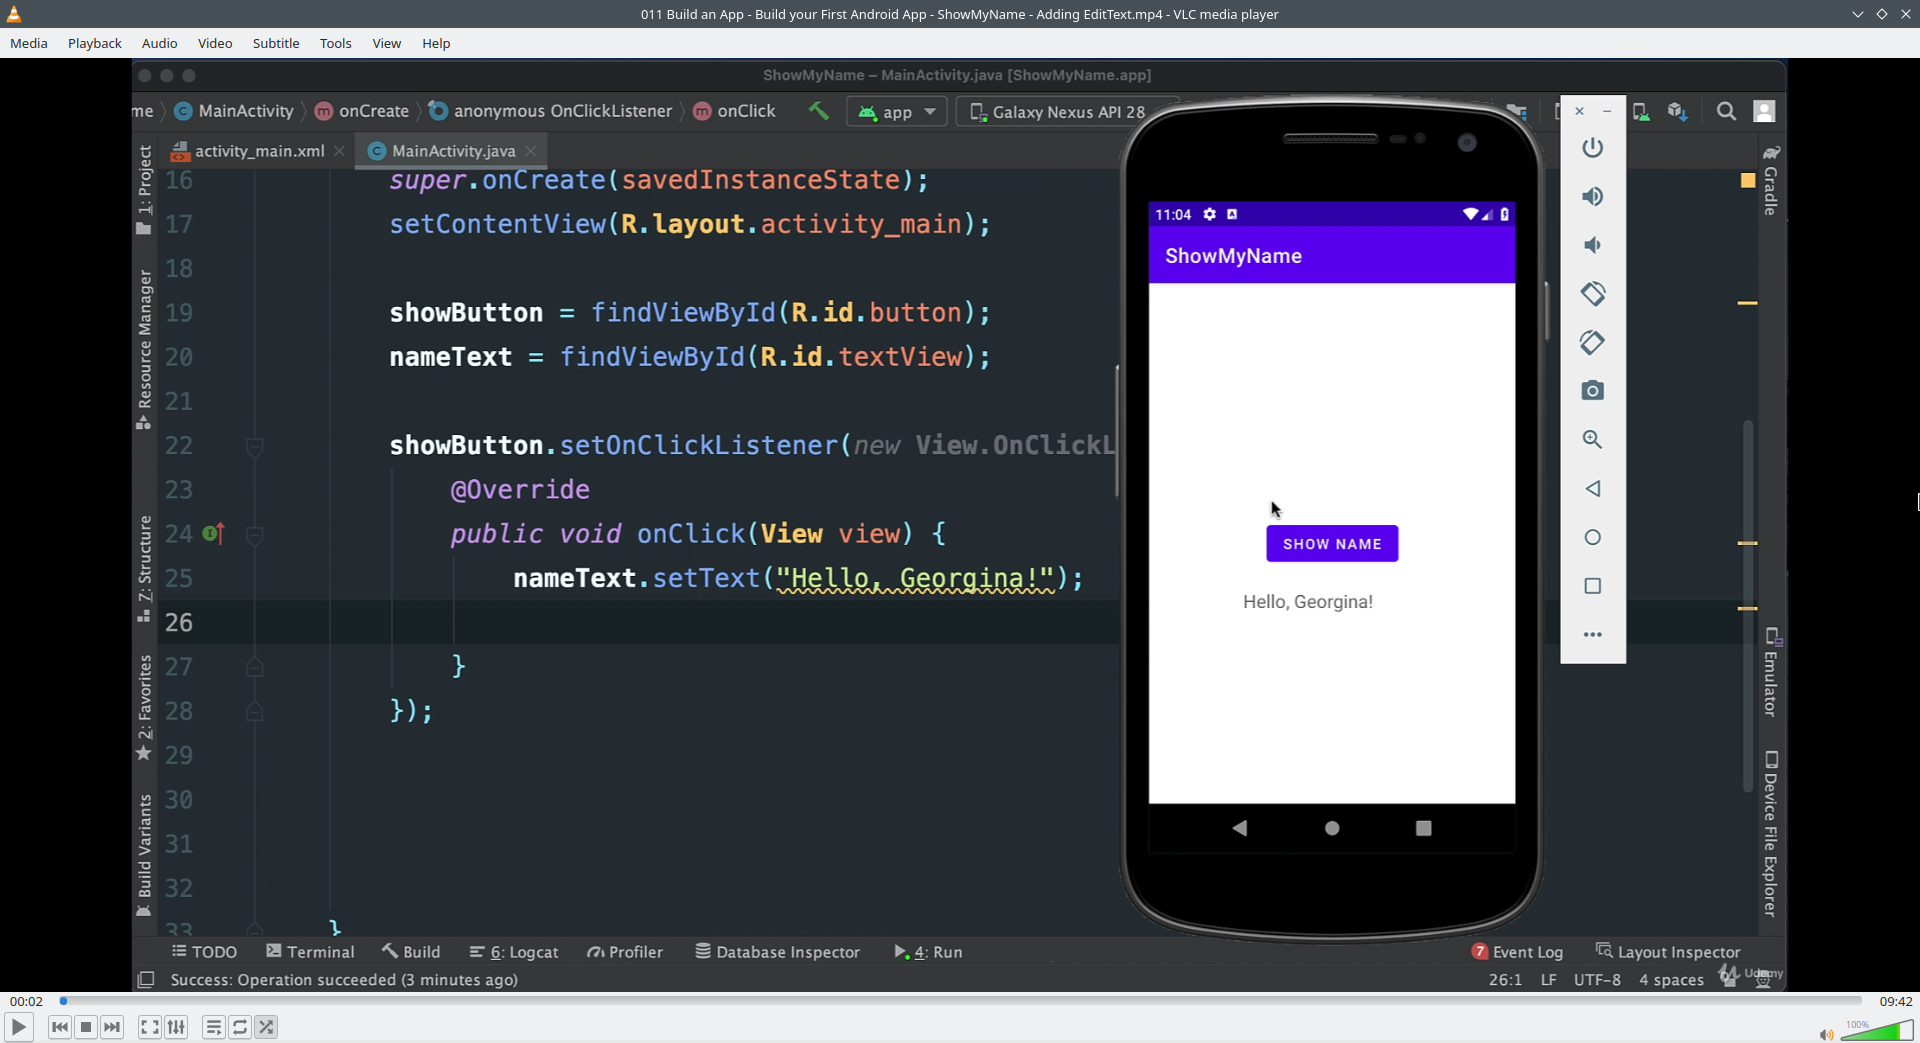Close the activity_main.xml tab
This screenshot has height=1043, width=1920.
340,151
